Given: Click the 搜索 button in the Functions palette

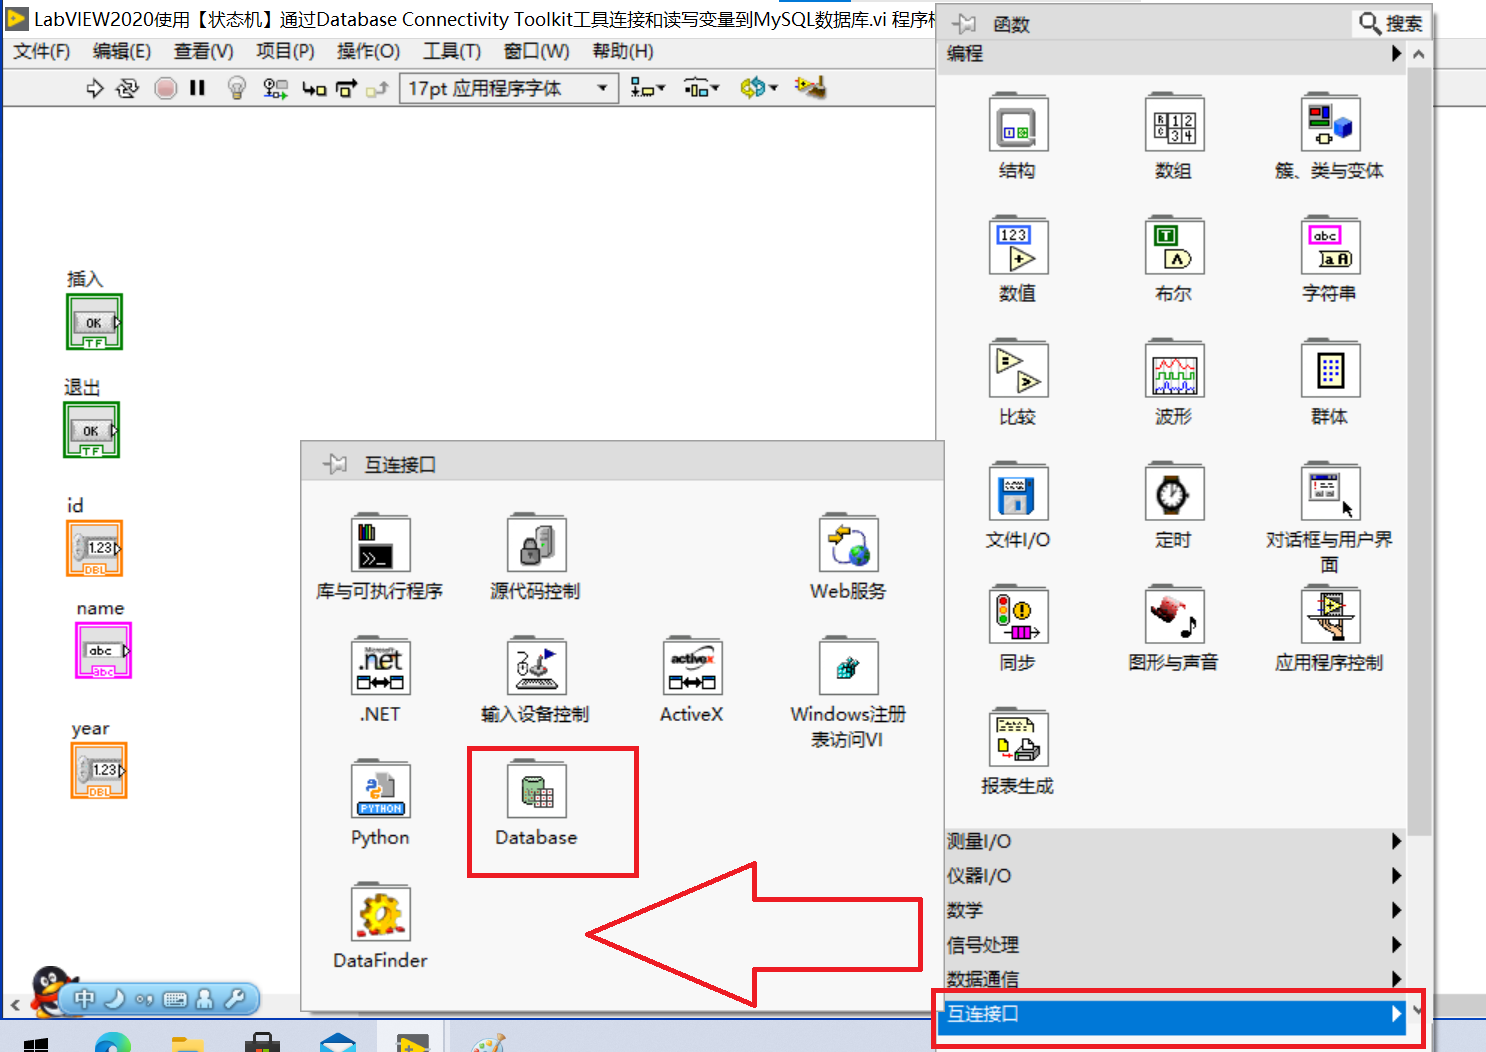Looking at the screenshot, I should point(1390,22).
